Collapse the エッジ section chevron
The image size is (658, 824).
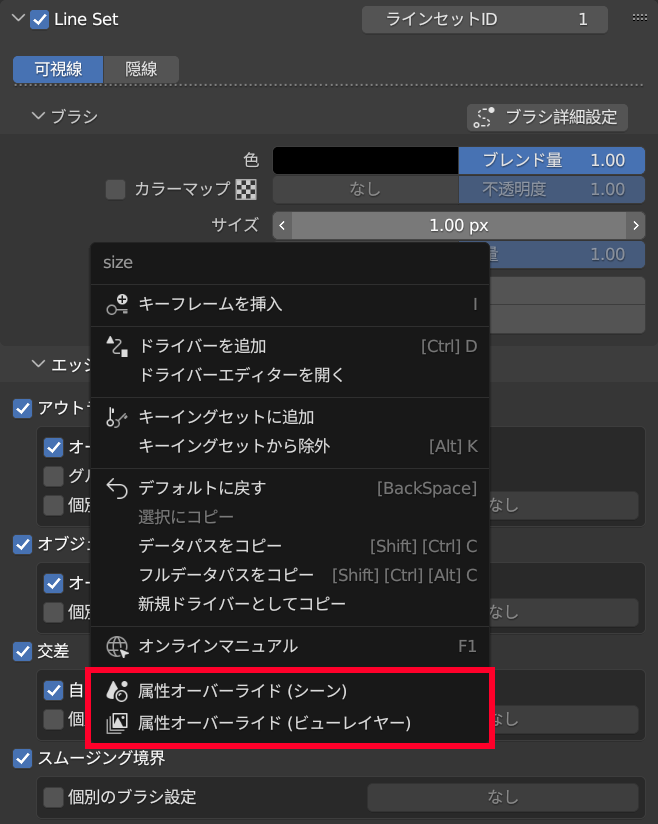tap(38, 364)
